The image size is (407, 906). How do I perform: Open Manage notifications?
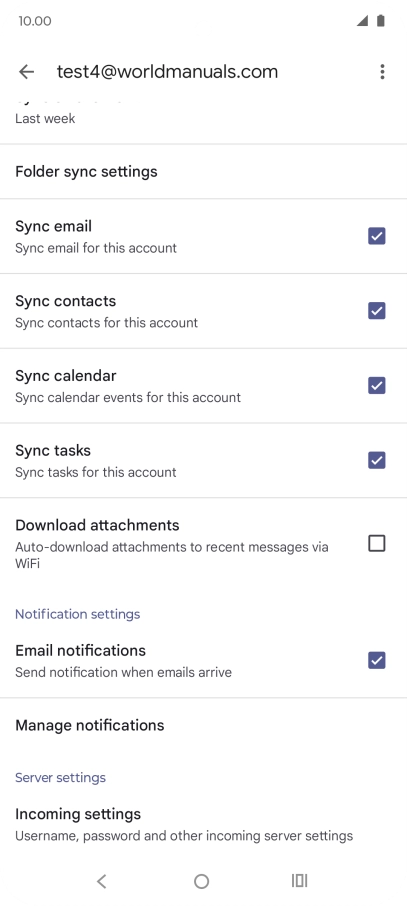coord(204,725)
